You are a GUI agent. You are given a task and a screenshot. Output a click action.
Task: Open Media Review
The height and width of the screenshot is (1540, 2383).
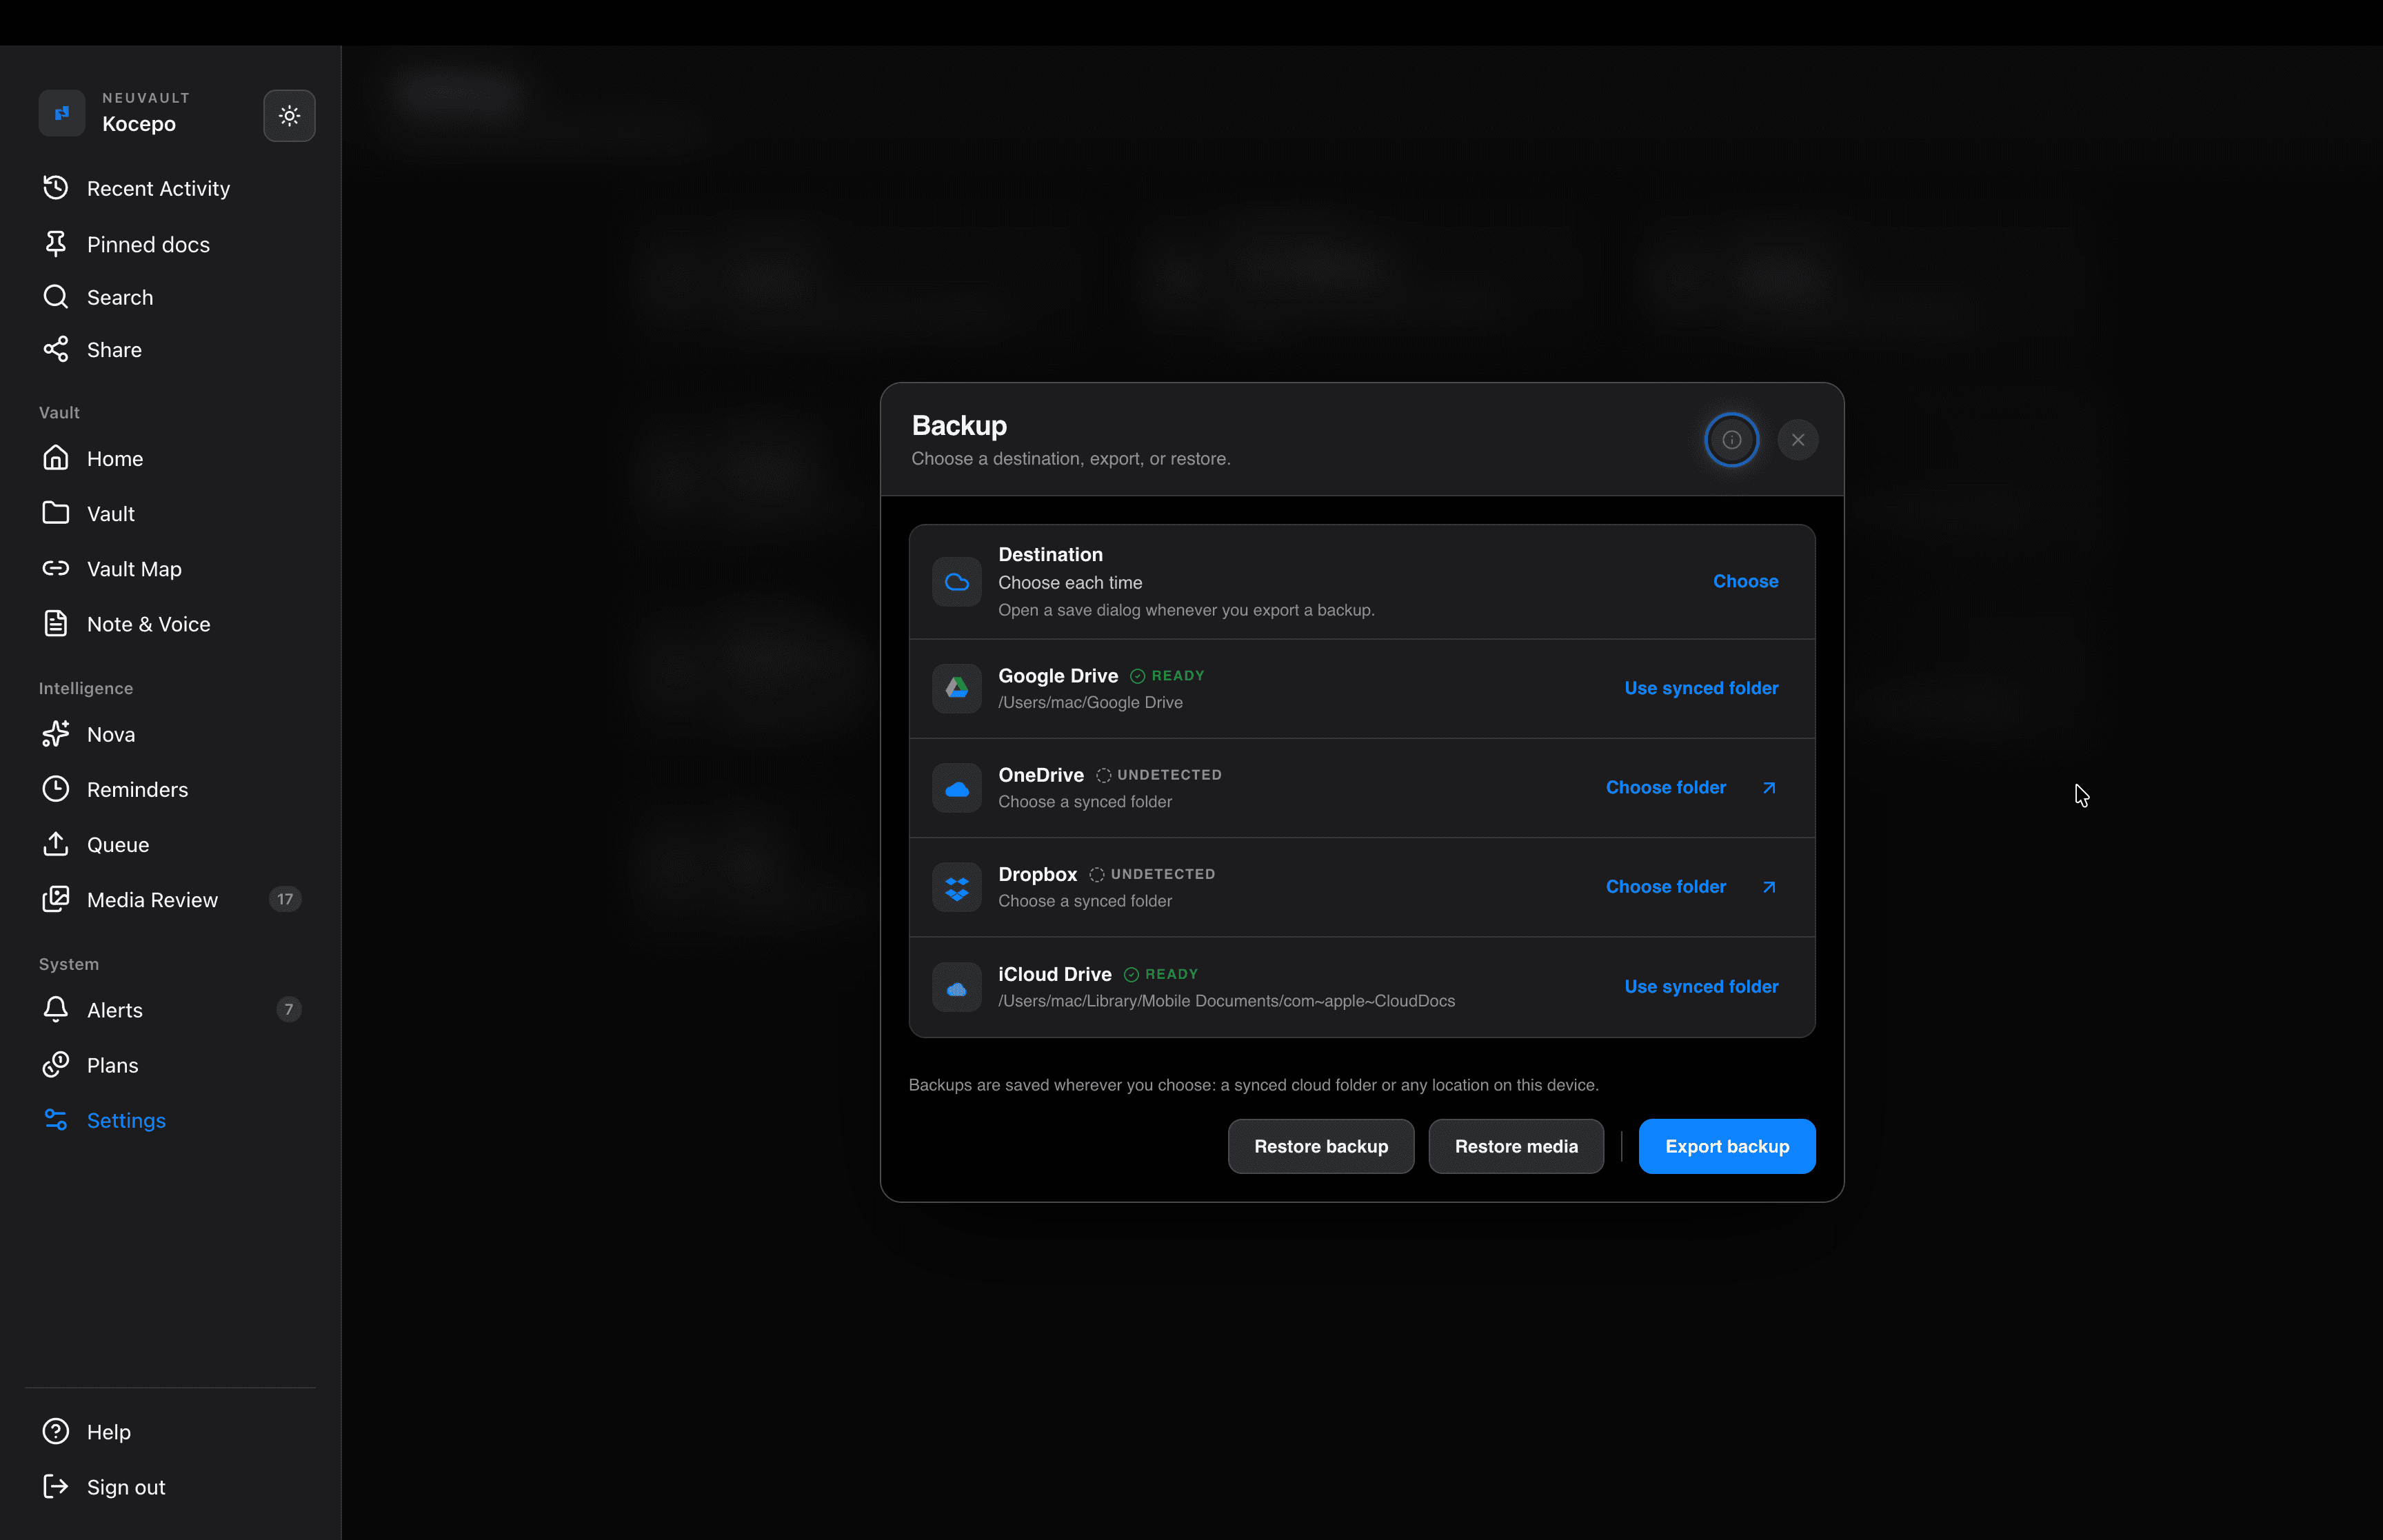170,899
